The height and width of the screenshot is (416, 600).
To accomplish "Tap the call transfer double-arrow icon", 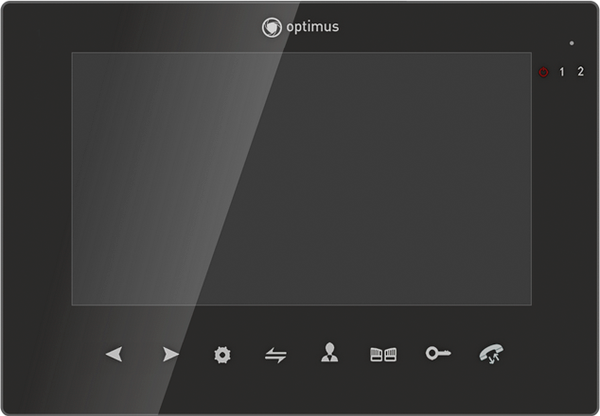I will (x=276, y=356).
